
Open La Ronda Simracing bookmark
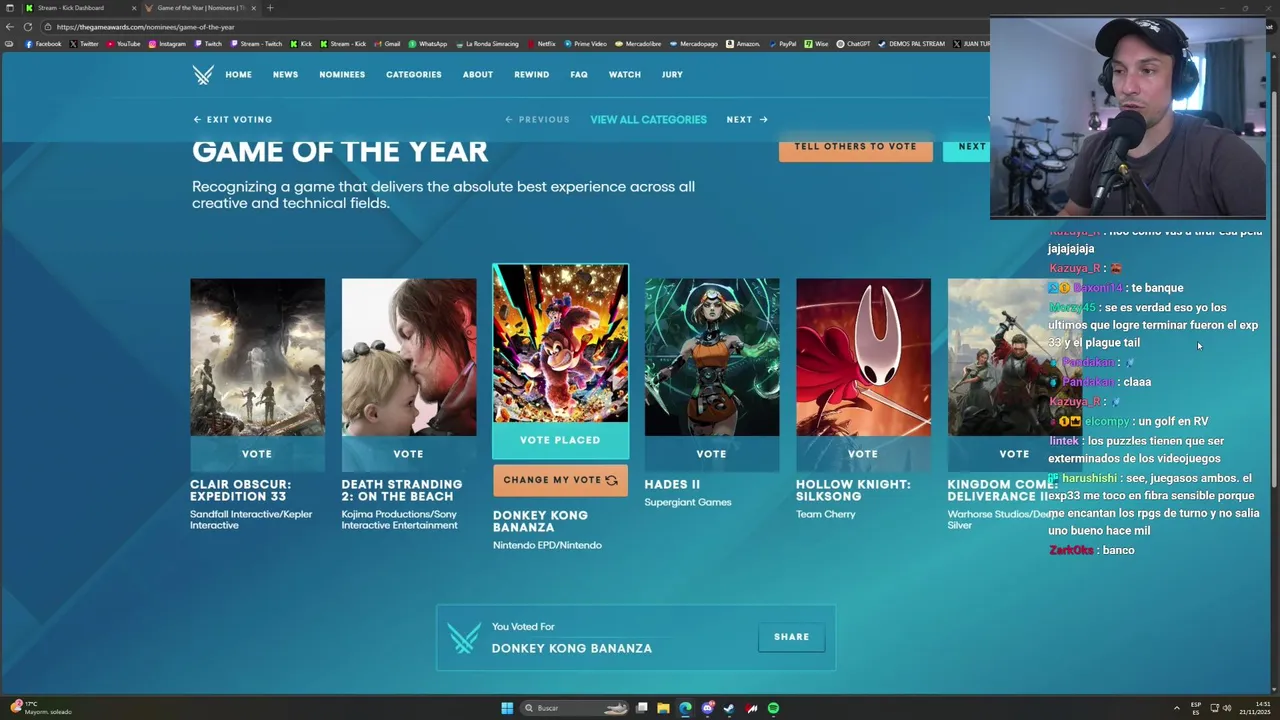click(x=487, y=44)
